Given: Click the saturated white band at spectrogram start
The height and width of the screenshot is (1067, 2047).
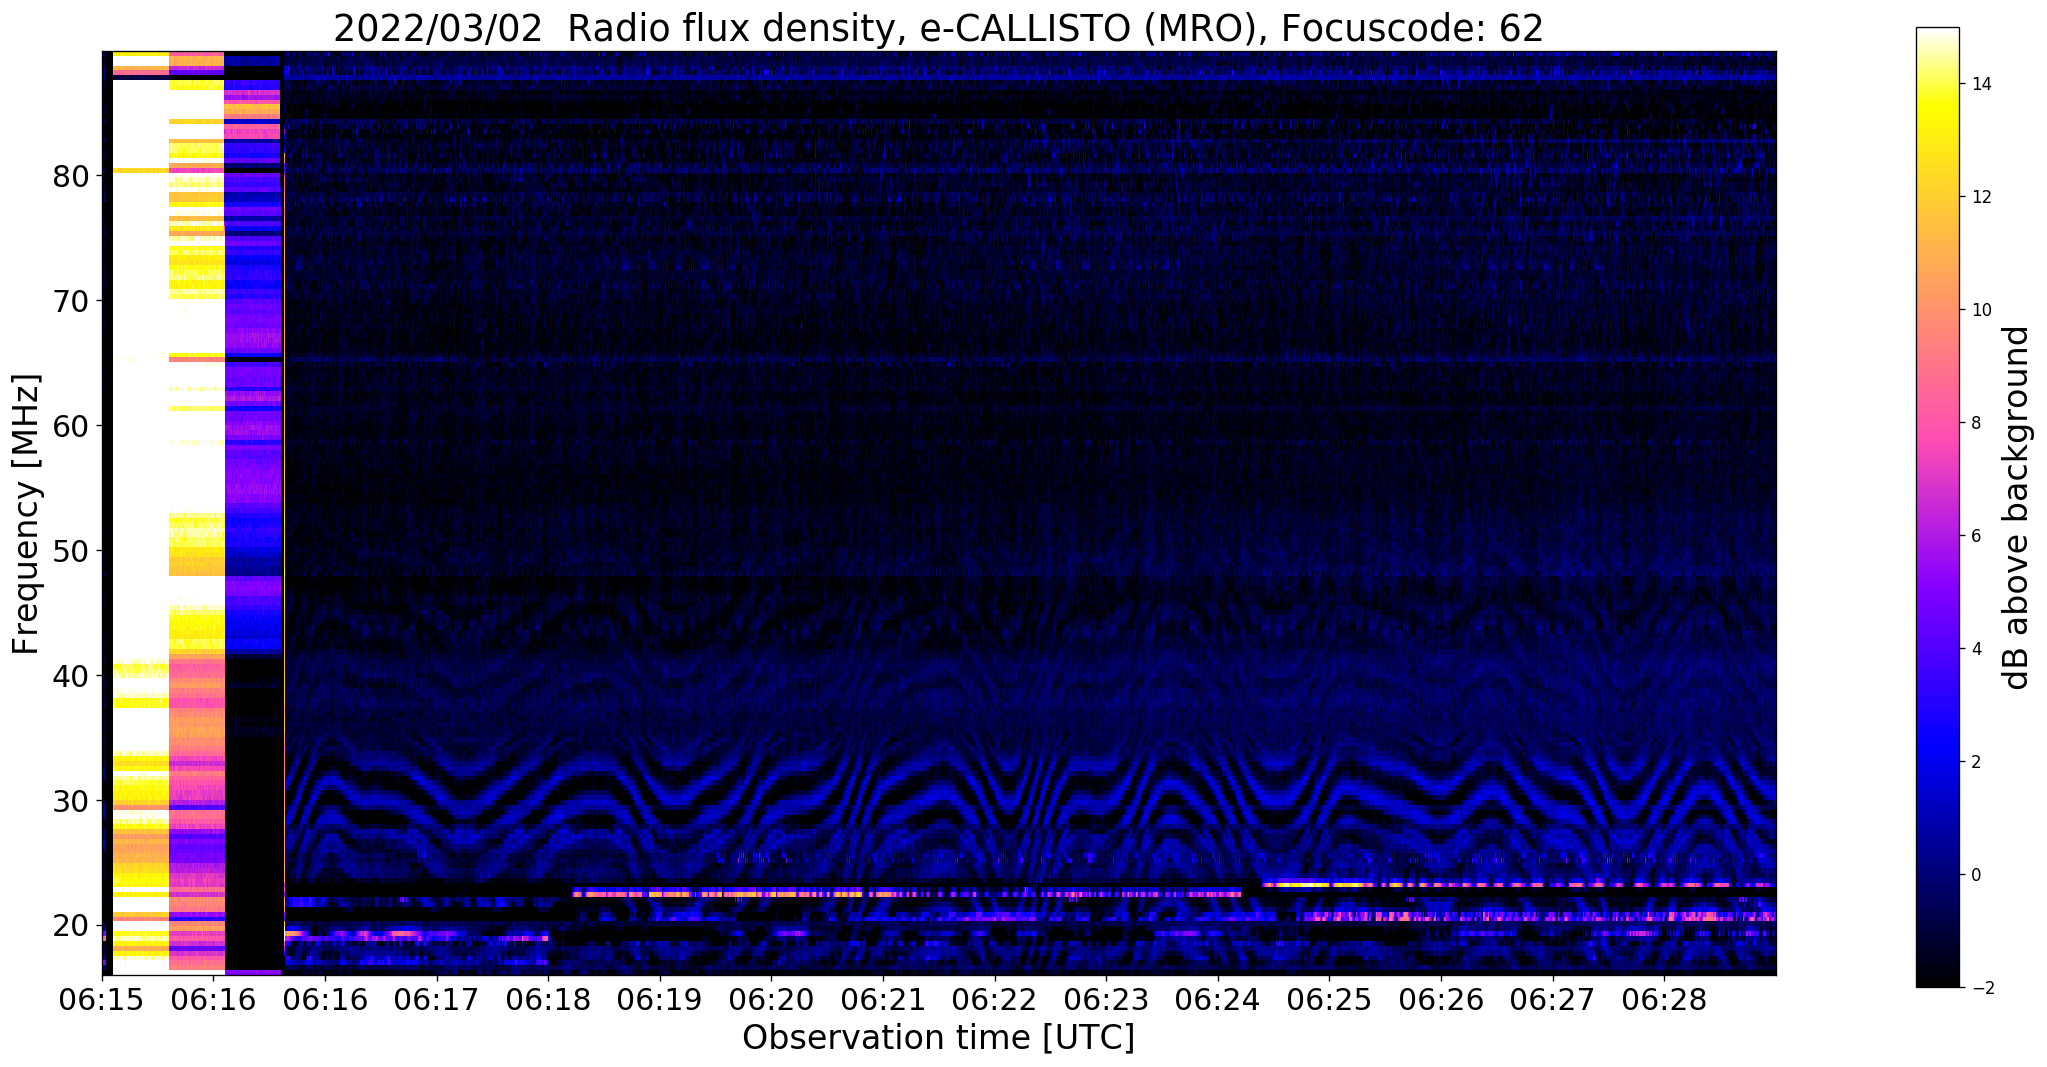Looking at the screenshot, I should tap(140, 400).
